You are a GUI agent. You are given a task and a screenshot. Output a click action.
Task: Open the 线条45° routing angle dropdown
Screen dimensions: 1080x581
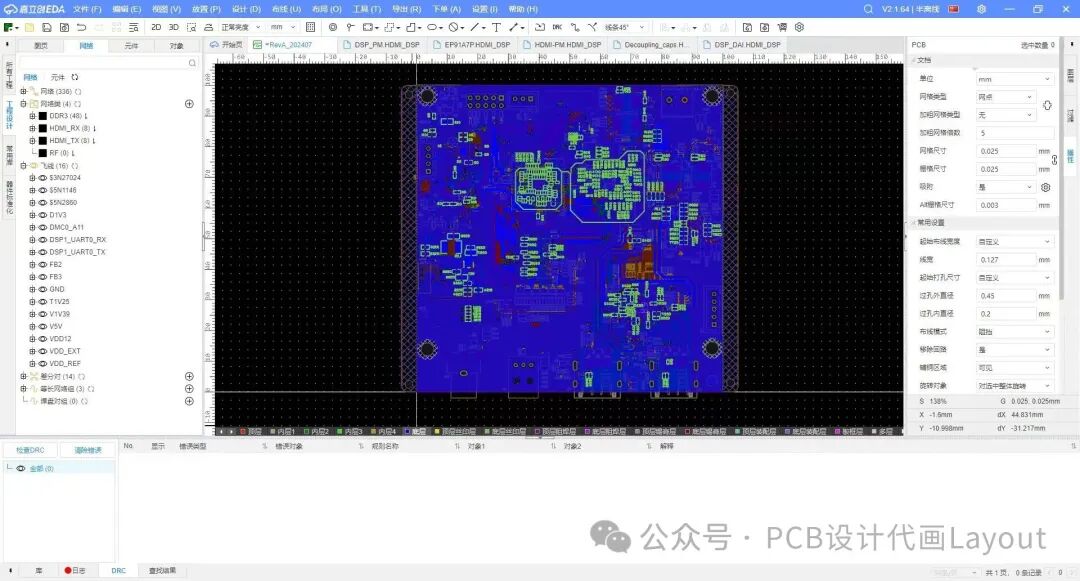[625, 28]
